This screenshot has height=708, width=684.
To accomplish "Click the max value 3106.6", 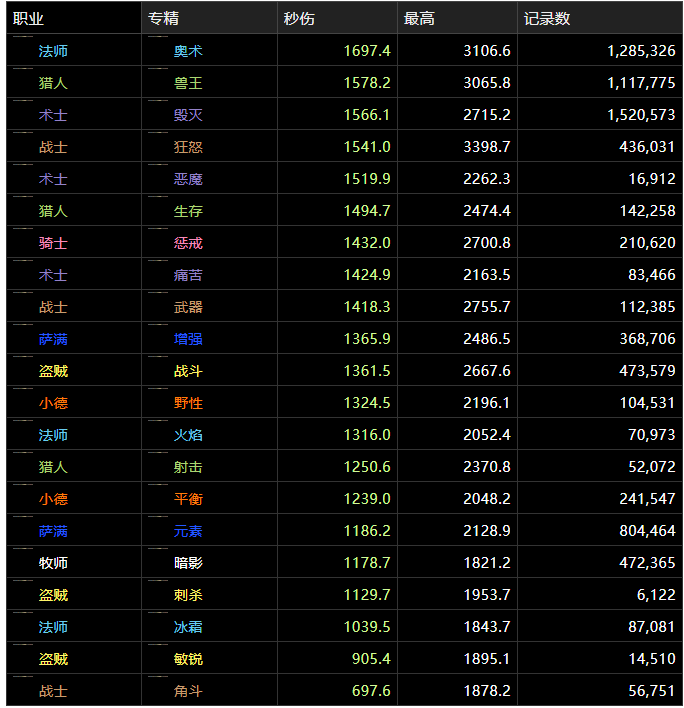I will (487, 51).
